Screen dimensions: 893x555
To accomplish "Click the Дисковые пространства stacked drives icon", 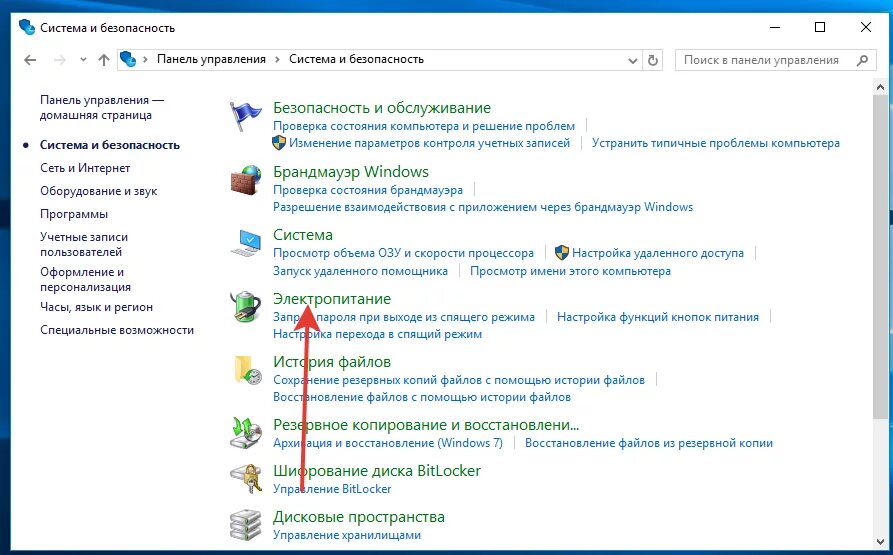I will pos(245,524).
